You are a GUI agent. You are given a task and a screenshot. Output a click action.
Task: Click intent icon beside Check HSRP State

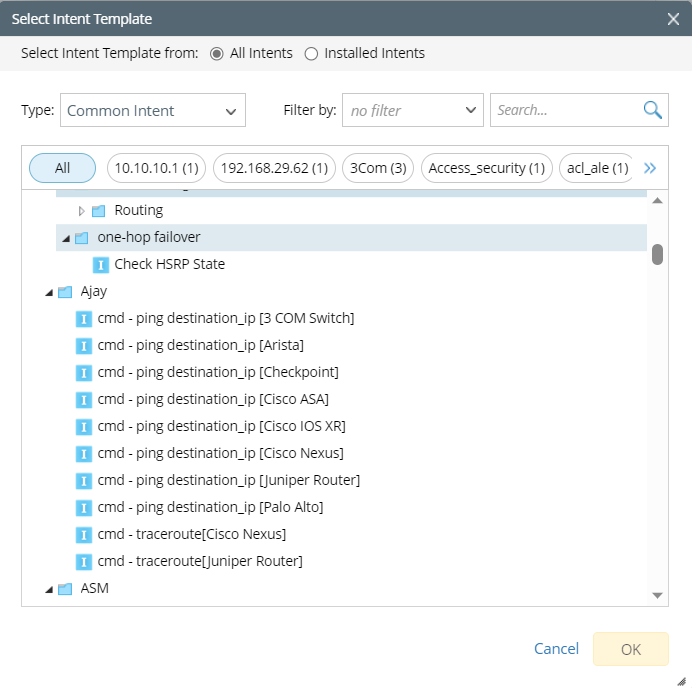click(101, 265)
